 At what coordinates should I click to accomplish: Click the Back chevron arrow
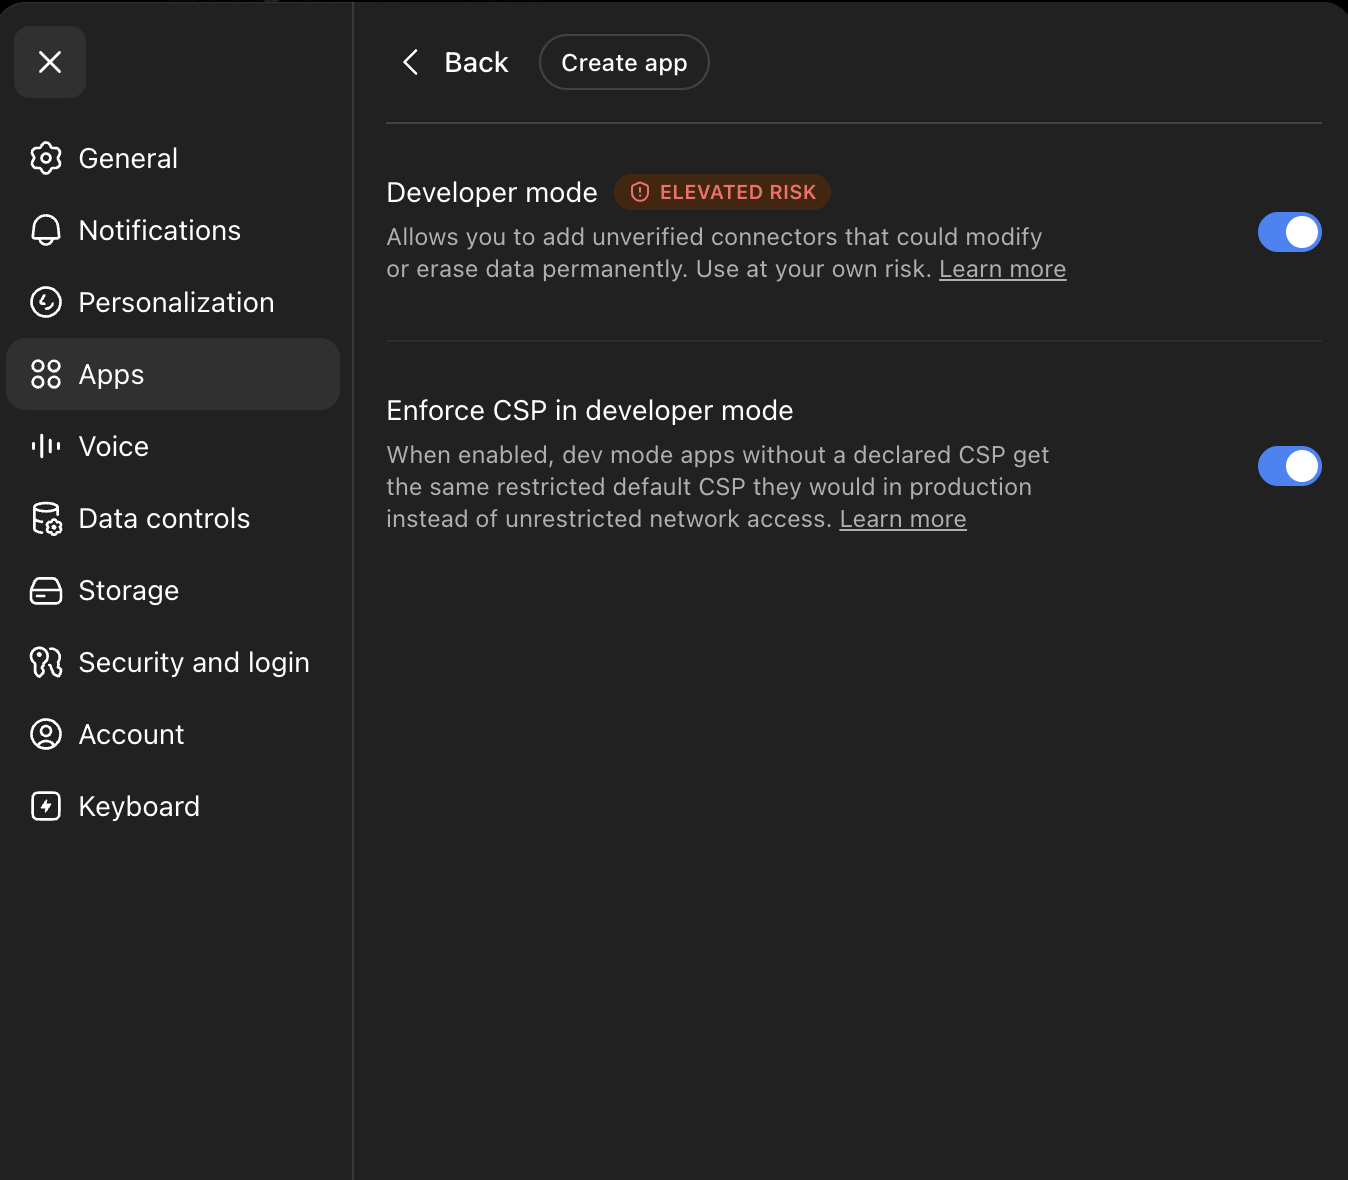[x=410, y=62]
